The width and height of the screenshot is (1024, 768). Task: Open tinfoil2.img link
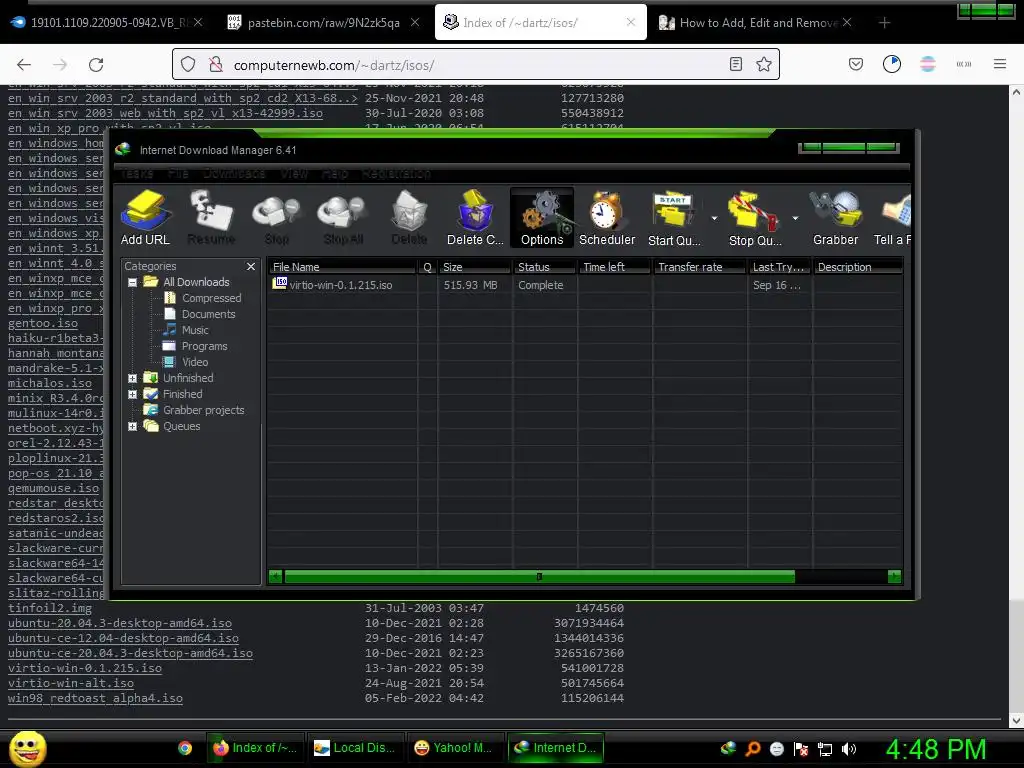point(50,608)
